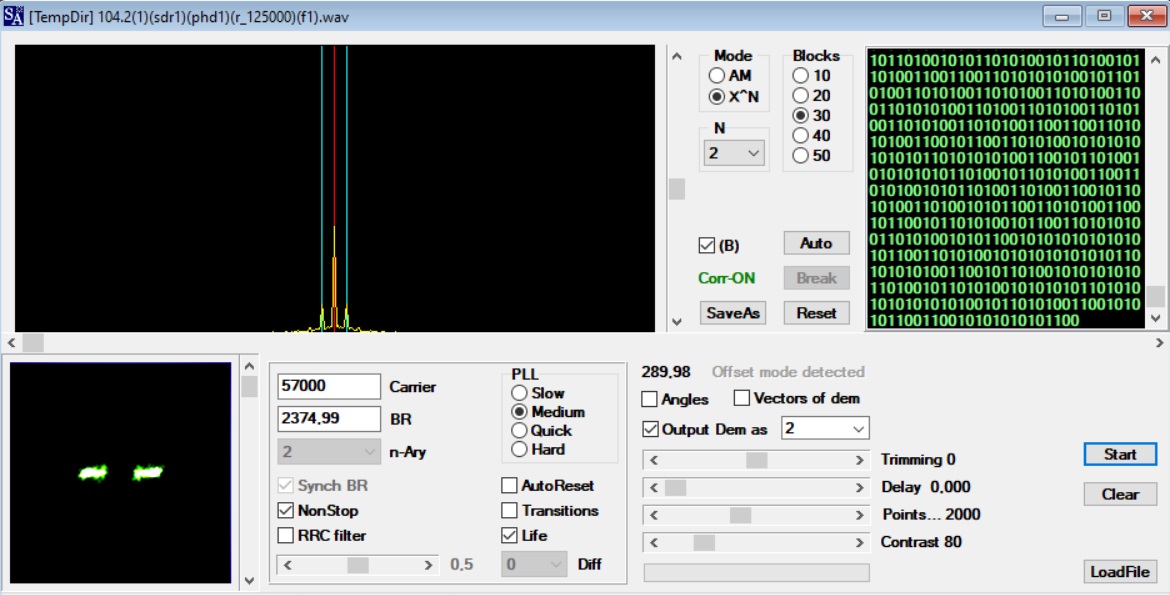This screenshot has width=1170, height=595.
Task: Click right arrow of RRC filter slider
Action: [x=428, y=565]
